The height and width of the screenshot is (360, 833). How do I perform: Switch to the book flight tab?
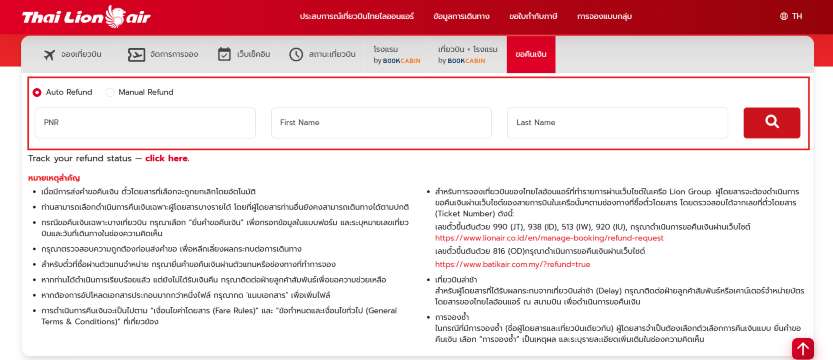72,54
